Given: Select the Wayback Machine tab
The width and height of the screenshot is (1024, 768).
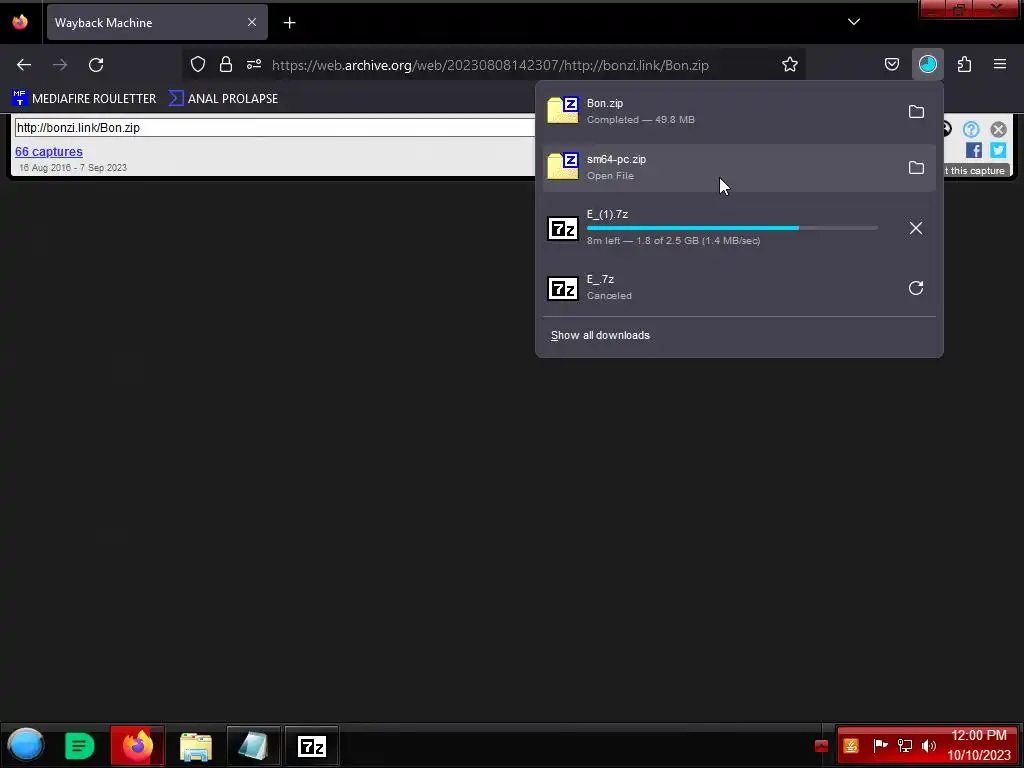Looking at the screenshot, I should (x=157, y=23).
